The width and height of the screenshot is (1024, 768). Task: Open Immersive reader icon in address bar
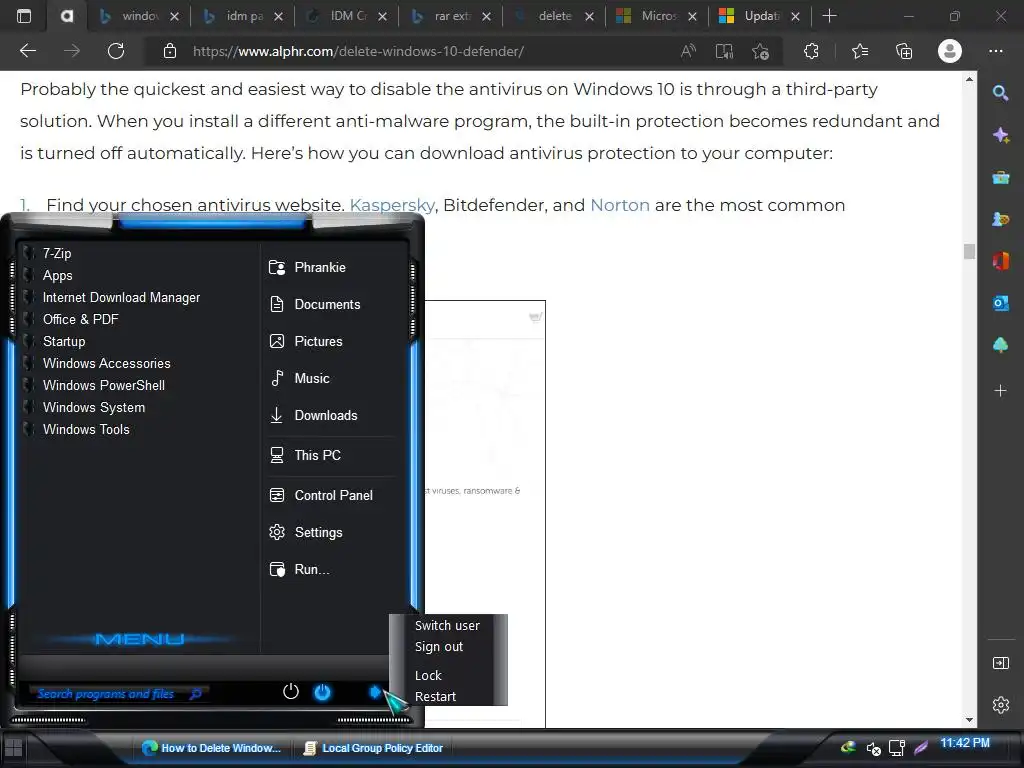(724, 51)
